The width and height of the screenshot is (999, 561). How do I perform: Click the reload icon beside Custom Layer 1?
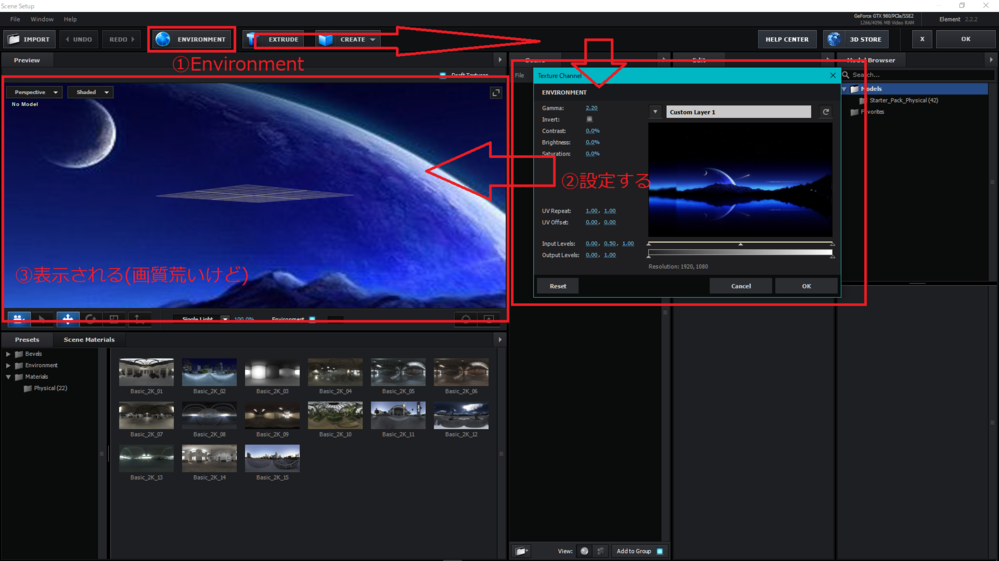[825, 112]
